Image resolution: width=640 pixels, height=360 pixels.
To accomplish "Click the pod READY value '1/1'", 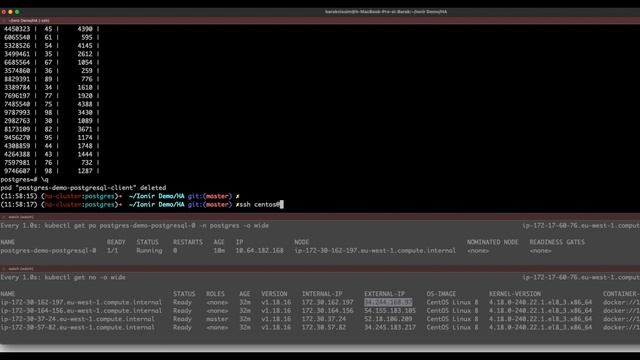I will click(112, 251).
